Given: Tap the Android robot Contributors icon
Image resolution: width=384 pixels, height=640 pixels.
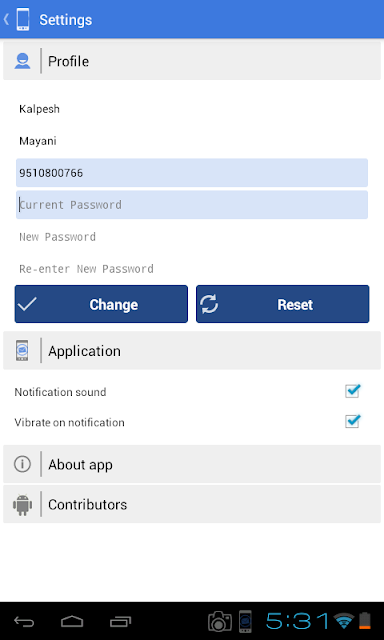Looking at the screenshot, I should [x=22, y=504].
